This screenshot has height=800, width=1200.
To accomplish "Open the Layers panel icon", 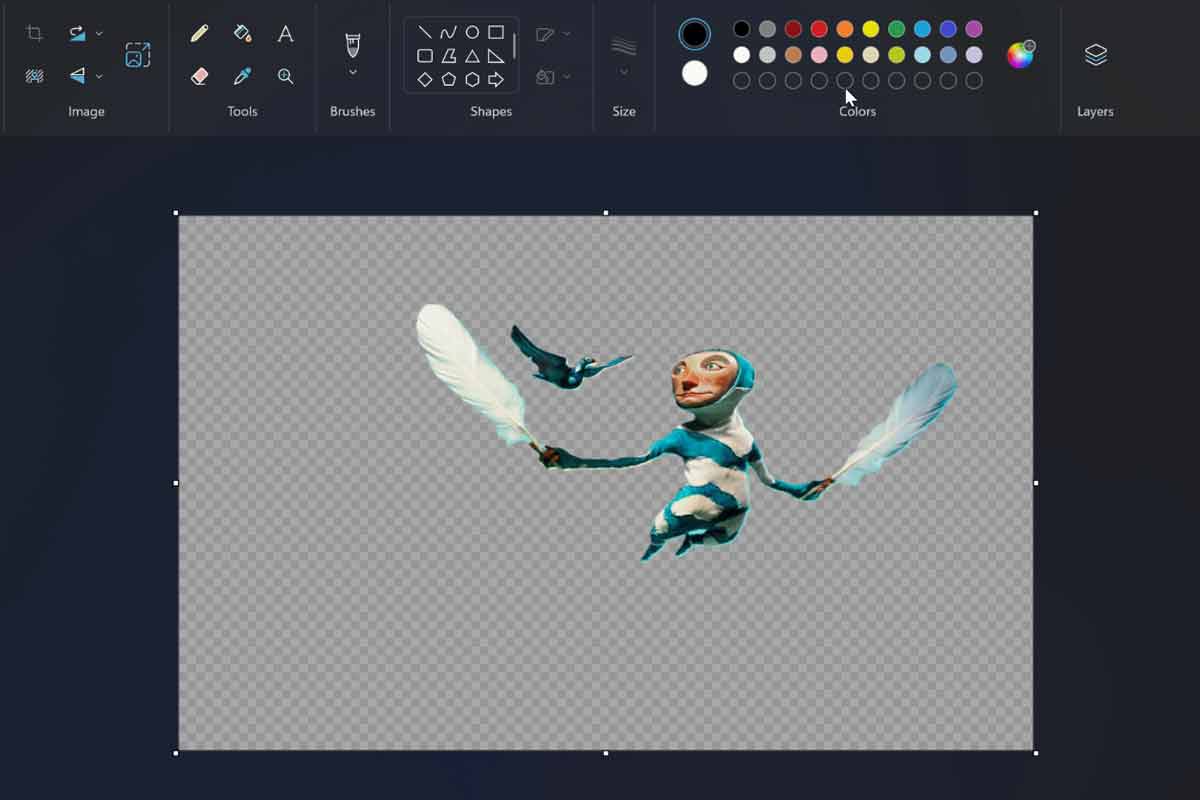I will coord(1096,54).
